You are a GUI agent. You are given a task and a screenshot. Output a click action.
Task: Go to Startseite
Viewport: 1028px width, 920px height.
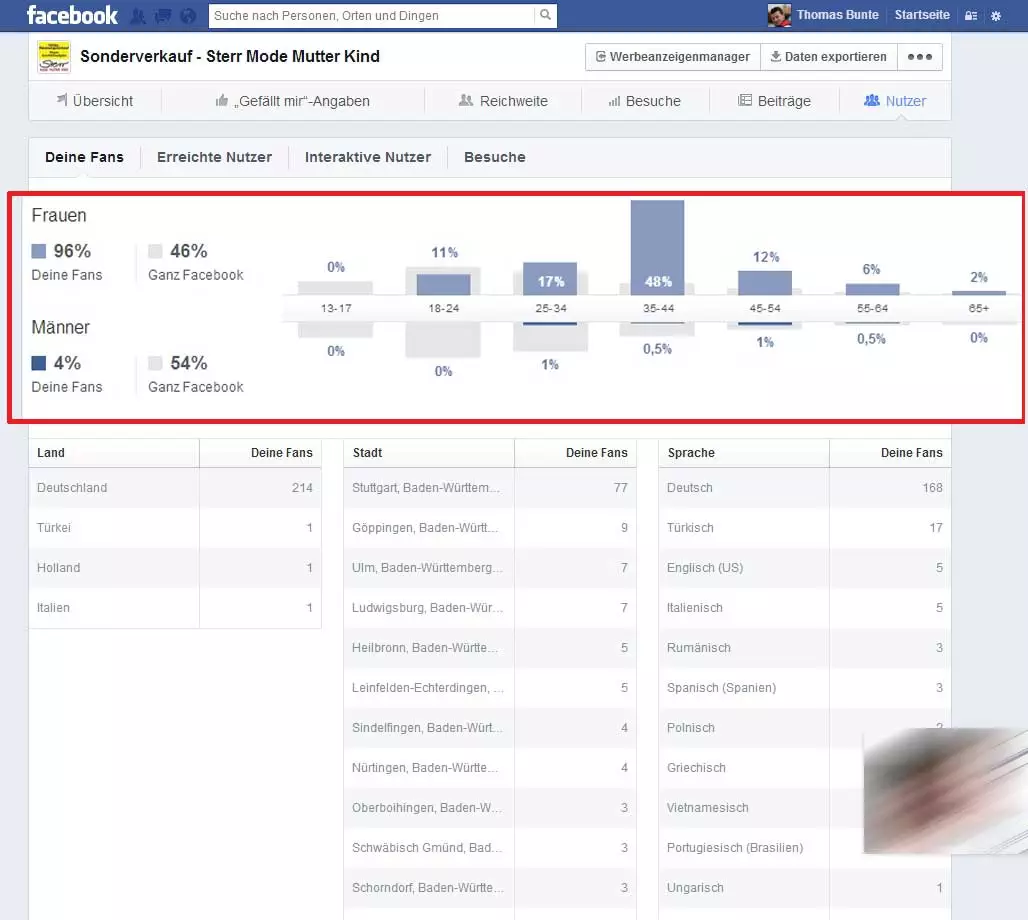[x=922, y=15]
